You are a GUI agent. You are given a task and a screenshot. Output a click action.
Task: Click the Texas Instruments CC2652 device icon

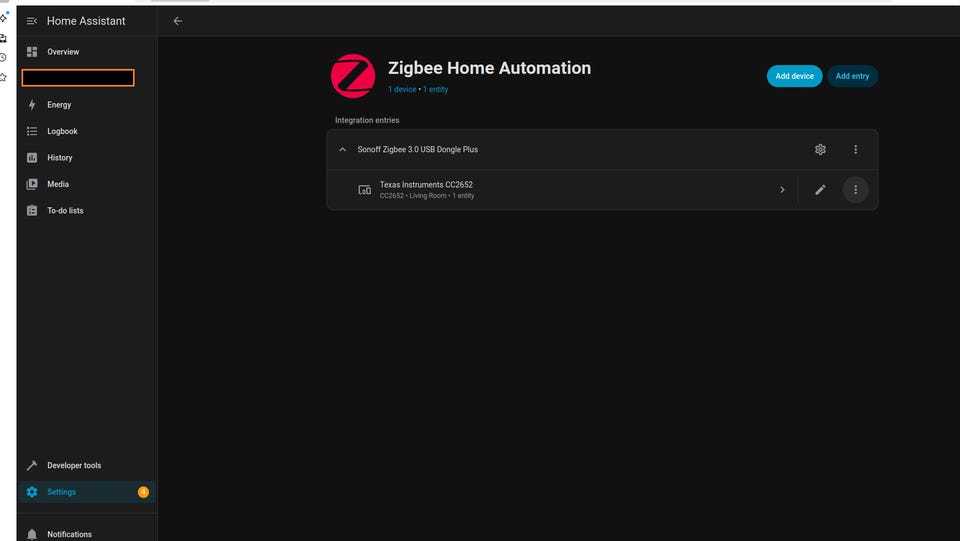click(x=364, y=190)
